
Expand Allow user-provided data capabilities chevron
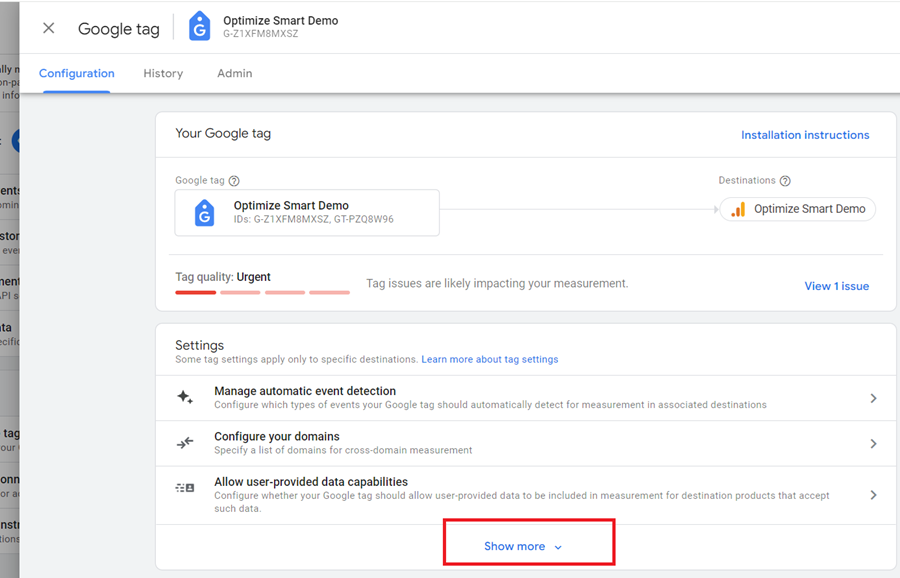(x=873, y=494)
